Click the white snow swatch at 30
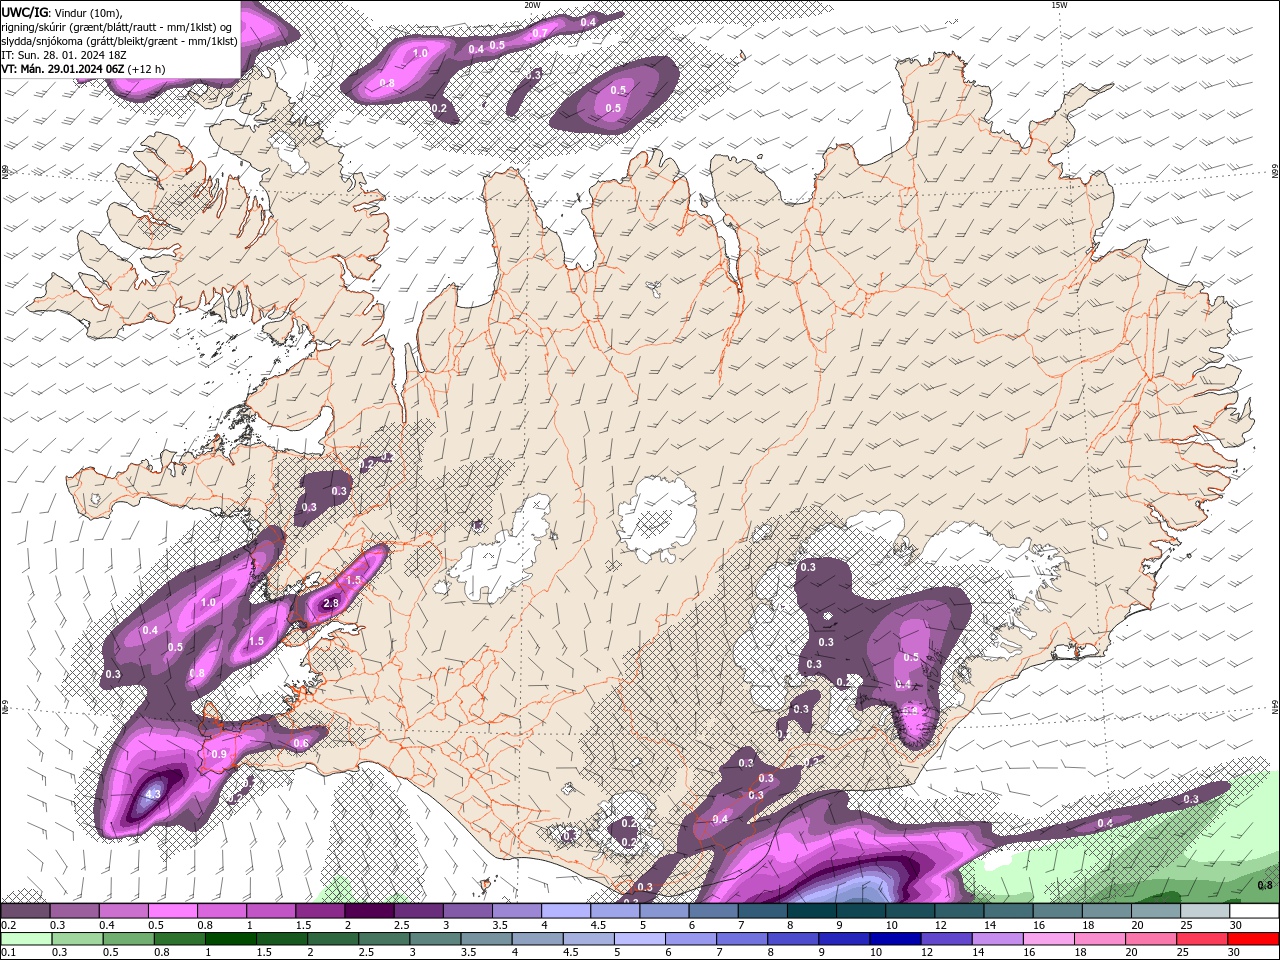The width and height of the screenshot is (1280, 960). (1254, 911)
